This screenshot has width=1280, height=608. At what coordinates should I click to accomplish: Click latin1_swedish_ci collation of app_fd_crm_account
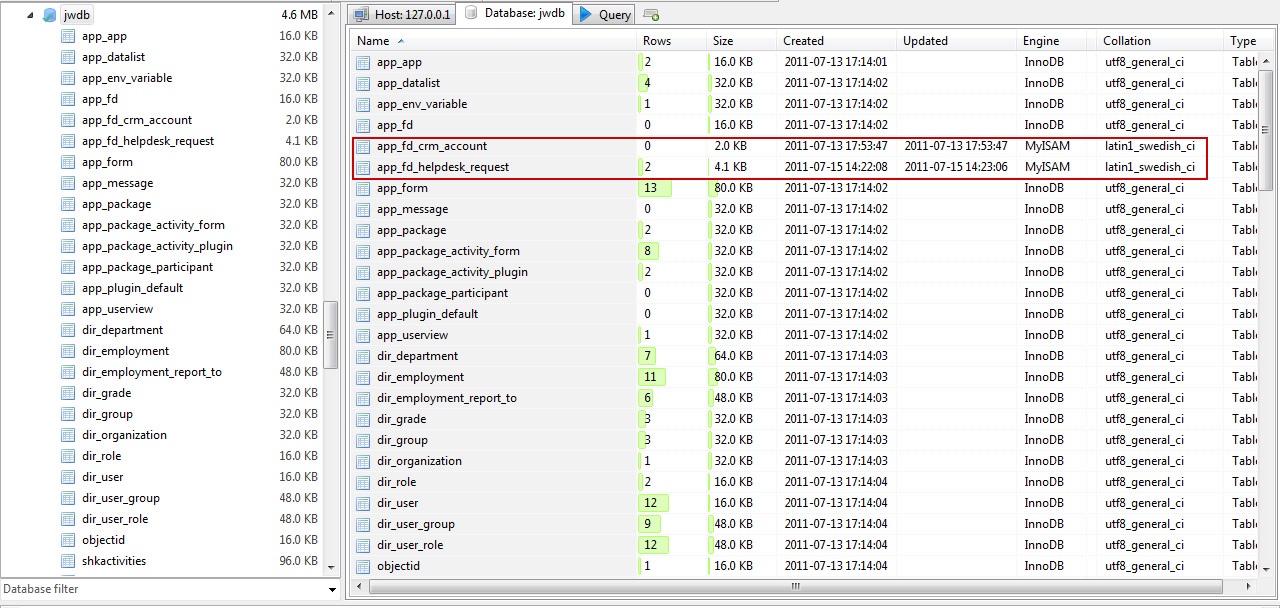(1149, 146)
